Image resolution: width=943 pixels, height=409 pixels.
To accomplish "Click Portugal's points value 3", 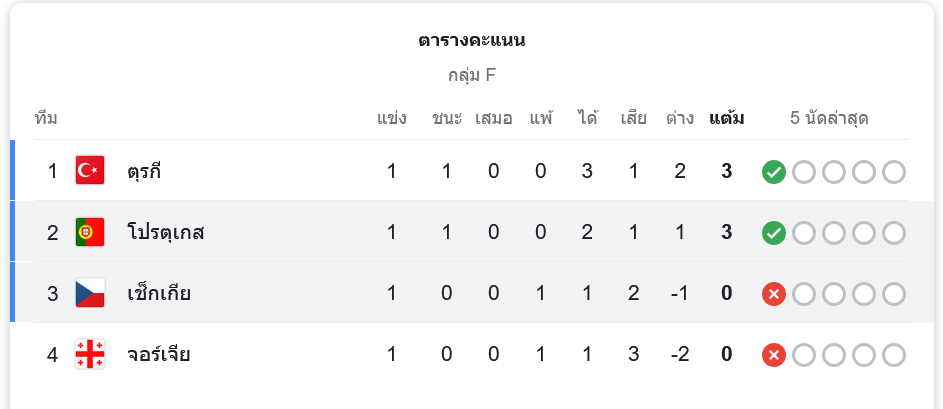I will click(726, 232).
